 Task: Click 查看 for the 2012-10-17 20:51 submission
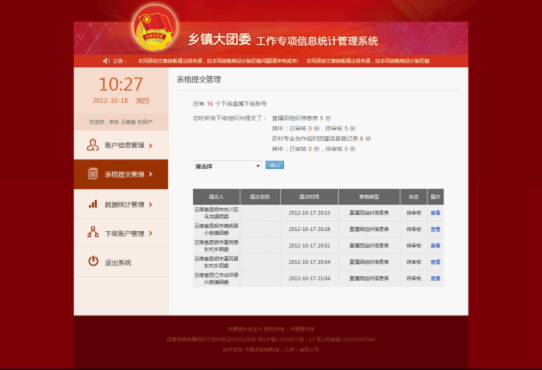pos(435,246)
